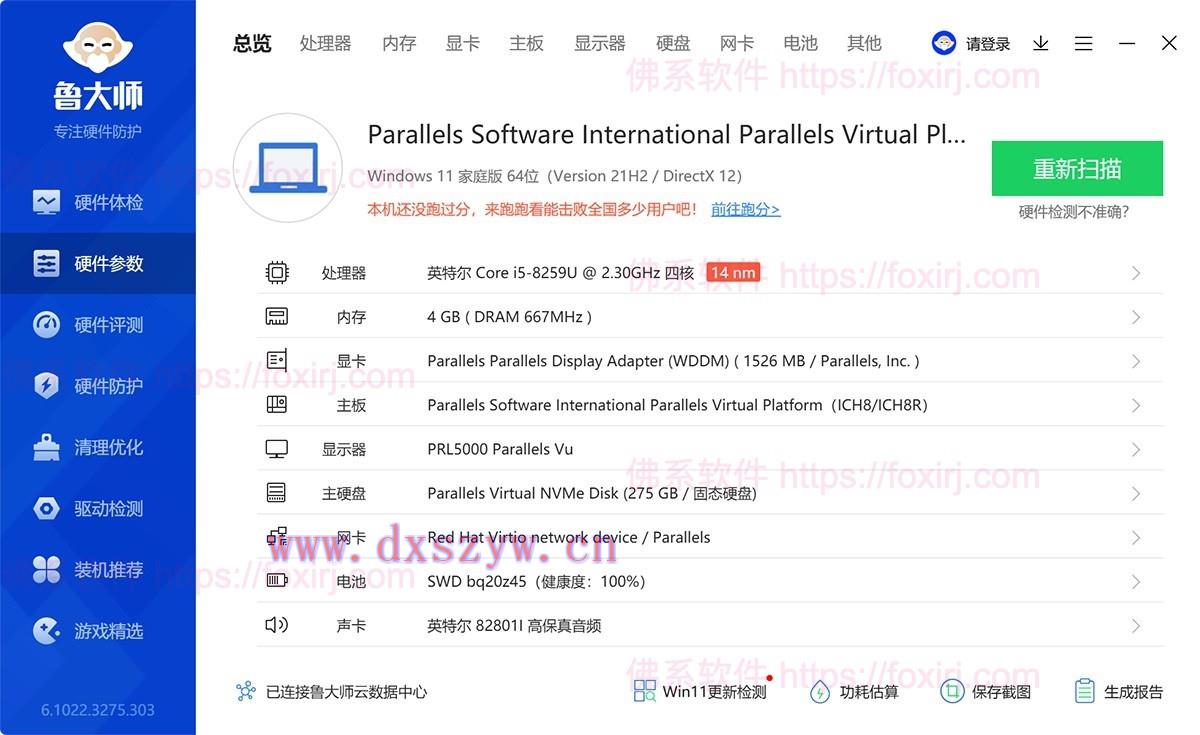
Task: Select the 英特尔 Core i5-8259U text
Action: 560,273
